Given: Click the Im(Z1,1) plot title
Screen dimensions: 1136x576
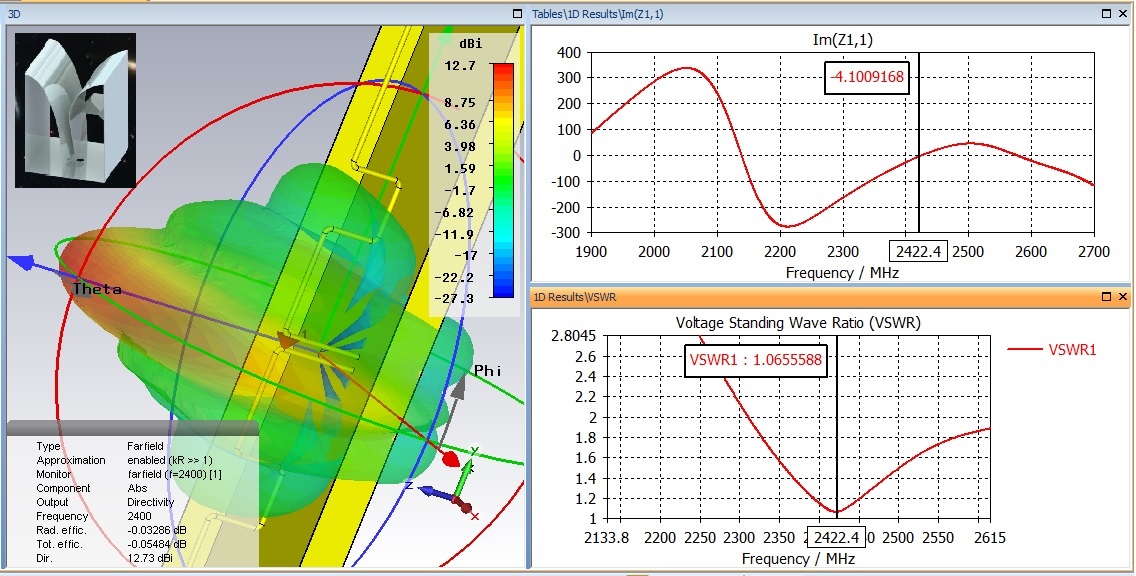Looking at the screenshot, I should (843, 41).
